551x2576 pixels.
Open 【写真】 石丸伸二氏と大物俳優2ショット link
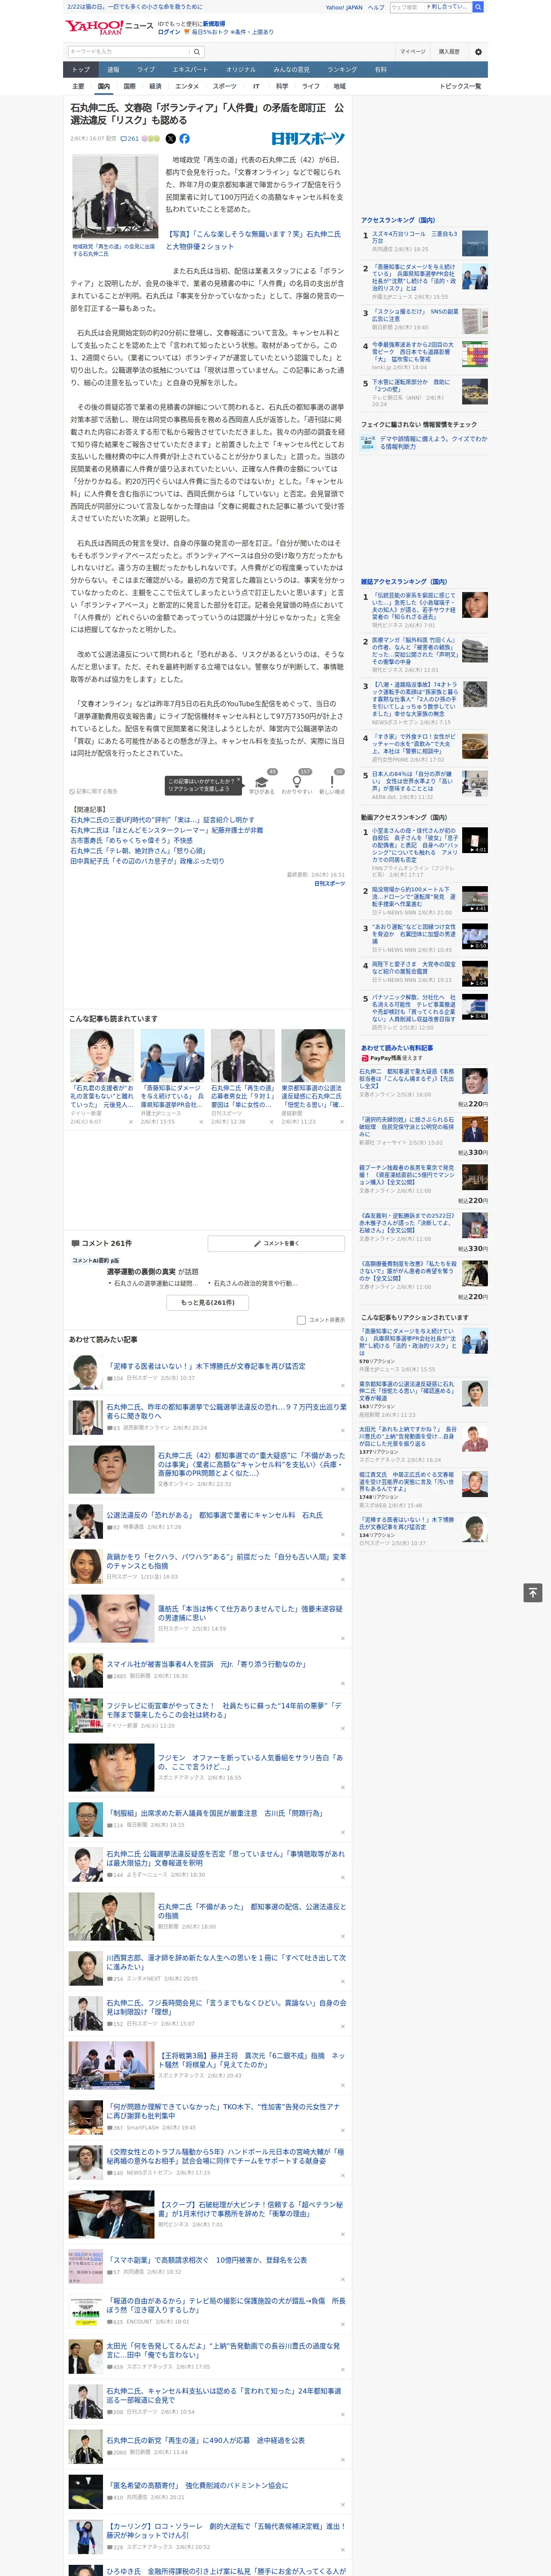coord(253,240)
